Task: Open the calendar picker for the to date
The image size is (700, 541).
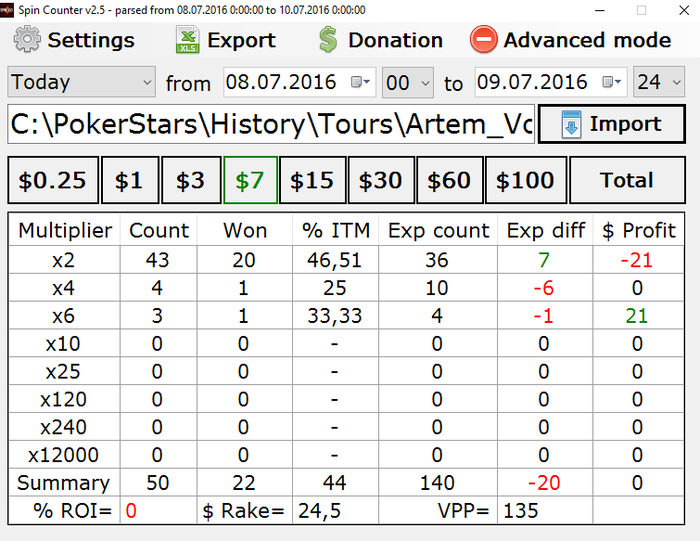Action: 612,82
